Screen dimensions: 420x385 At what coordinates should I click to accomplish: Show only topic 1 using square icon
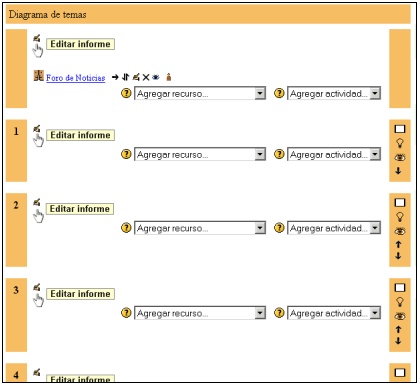[x=400, y=129]
